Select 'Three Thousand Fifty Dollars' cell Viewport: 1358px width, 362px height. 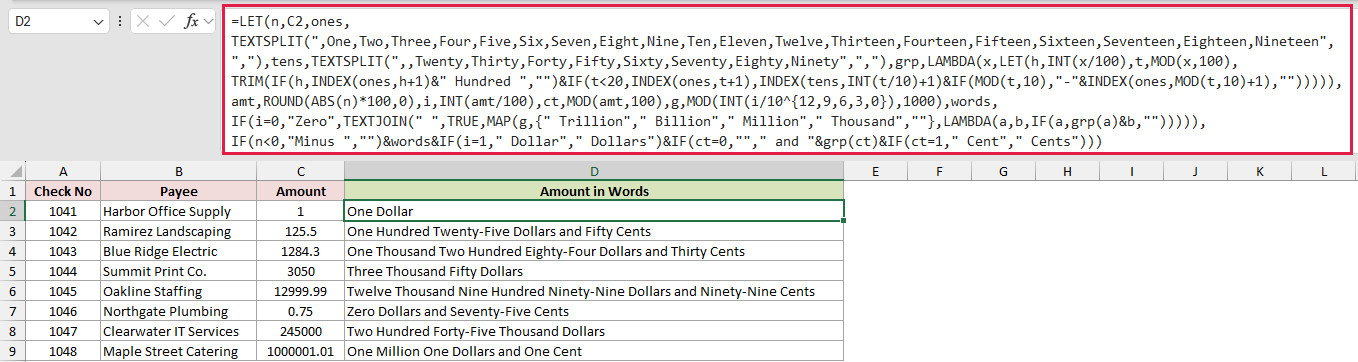coord(594,271)
